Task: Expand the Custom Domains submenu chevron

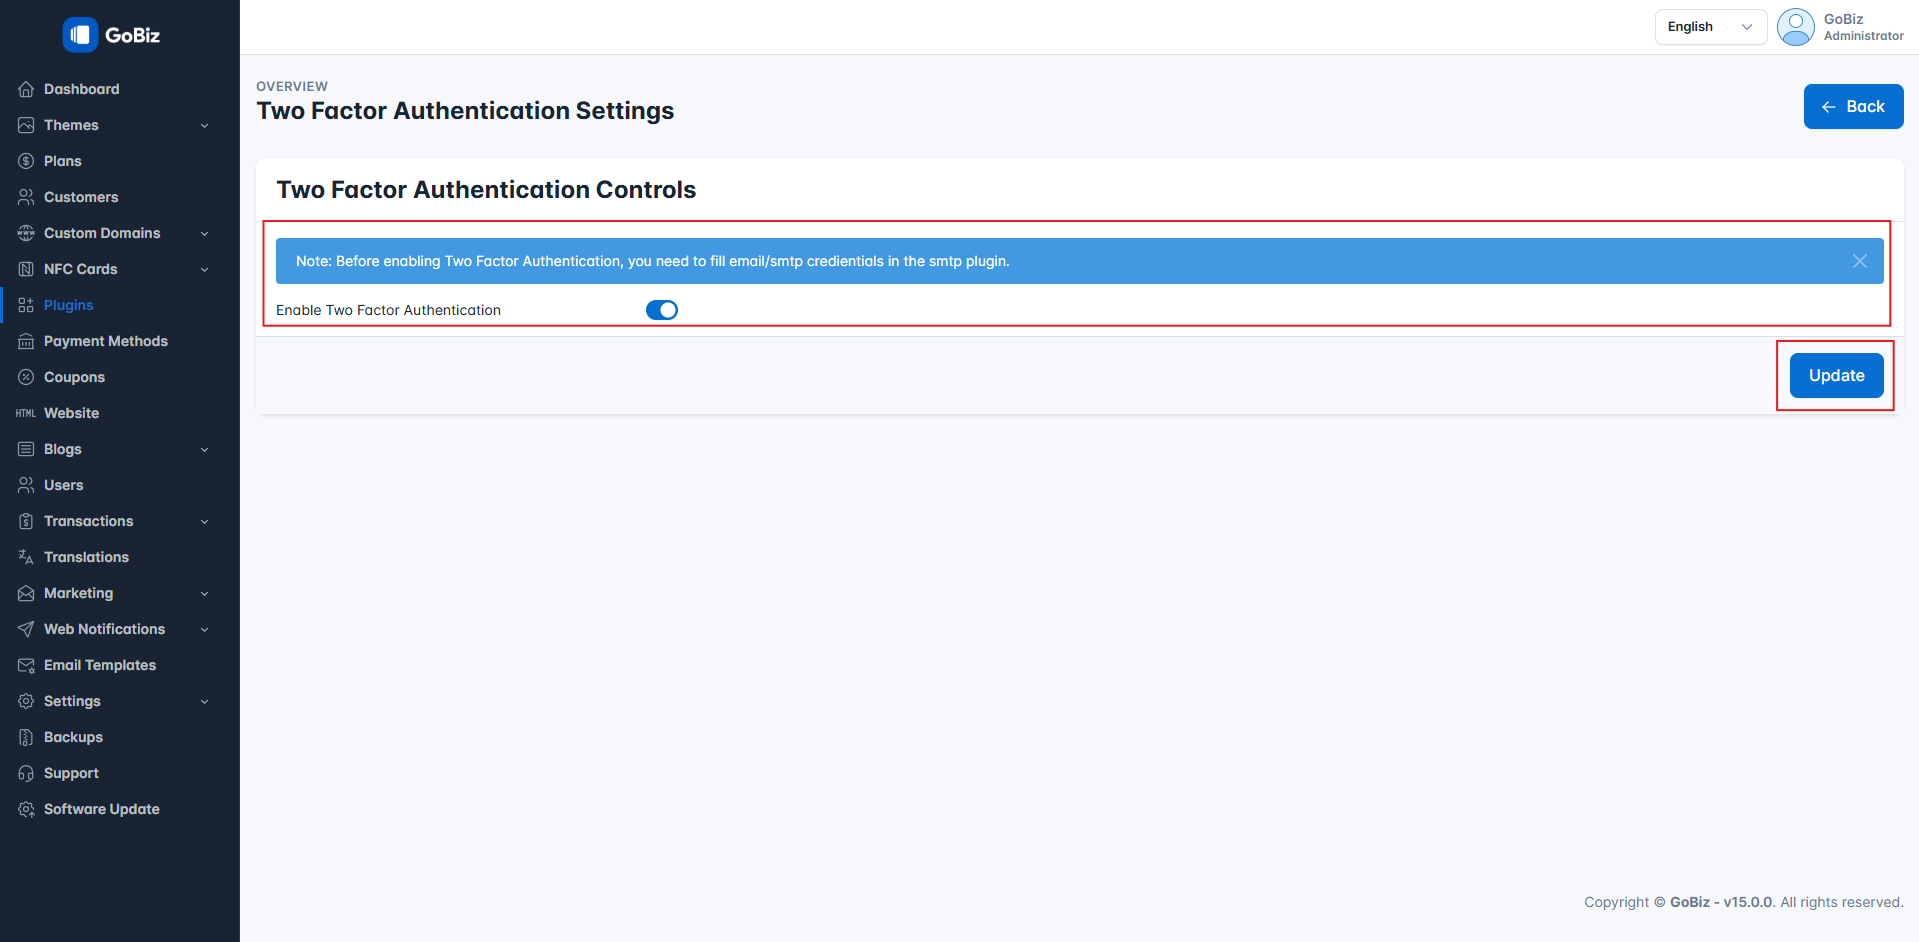Action: [204, 234]
